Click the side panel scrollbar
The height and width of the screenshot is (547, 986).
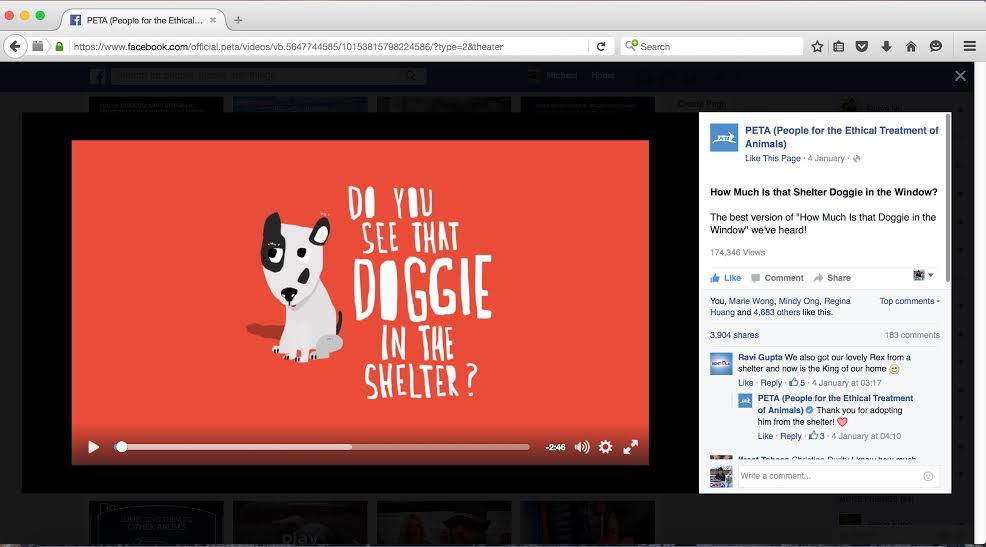(x=948, y=198)
